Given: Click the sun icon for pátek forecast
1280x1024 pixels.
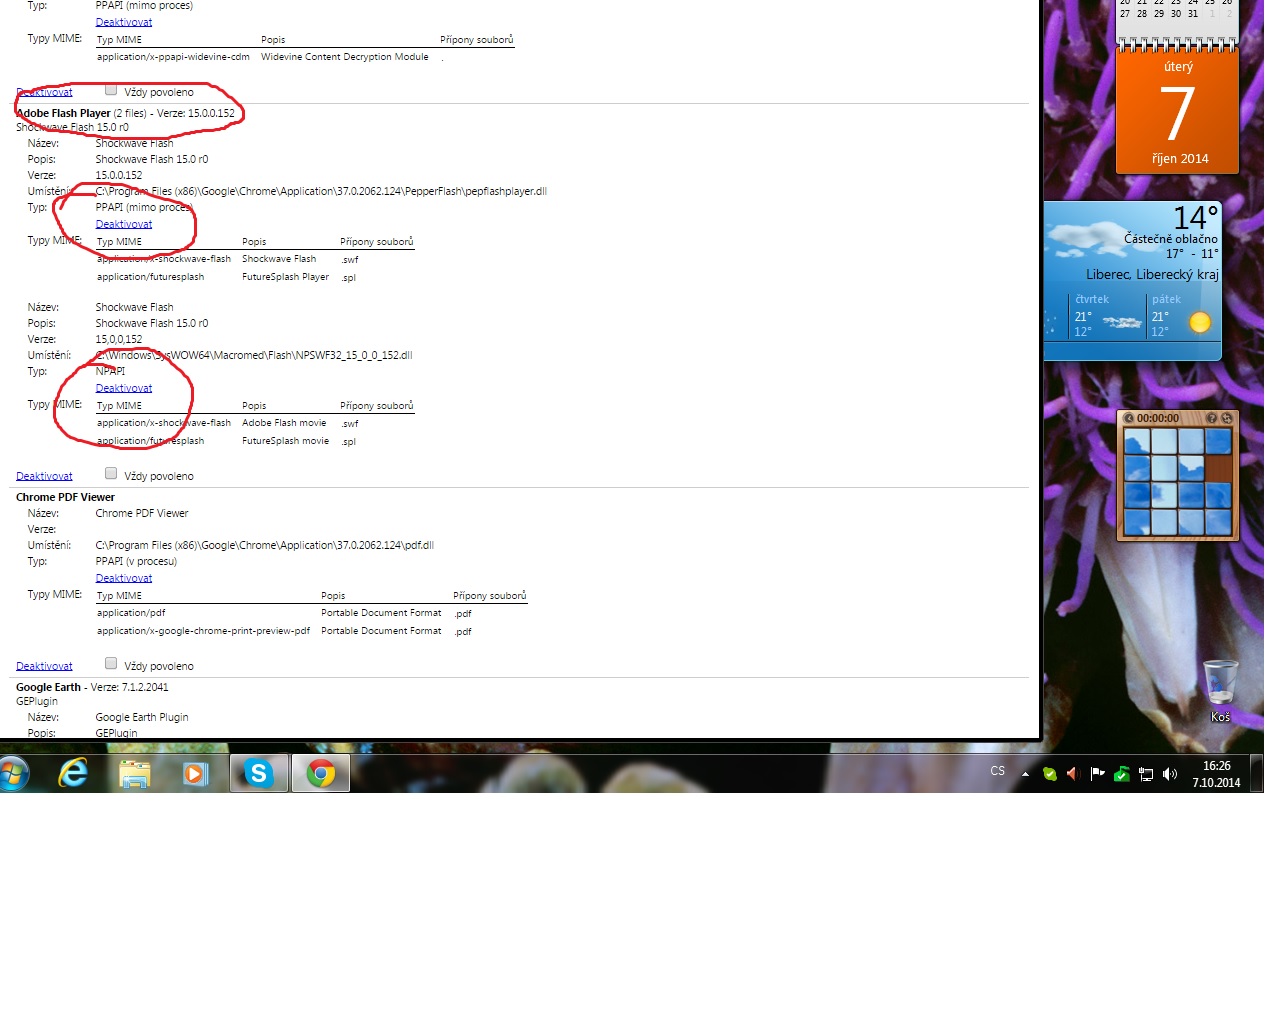Looking at the screenshot, I should click(1200, 322).
